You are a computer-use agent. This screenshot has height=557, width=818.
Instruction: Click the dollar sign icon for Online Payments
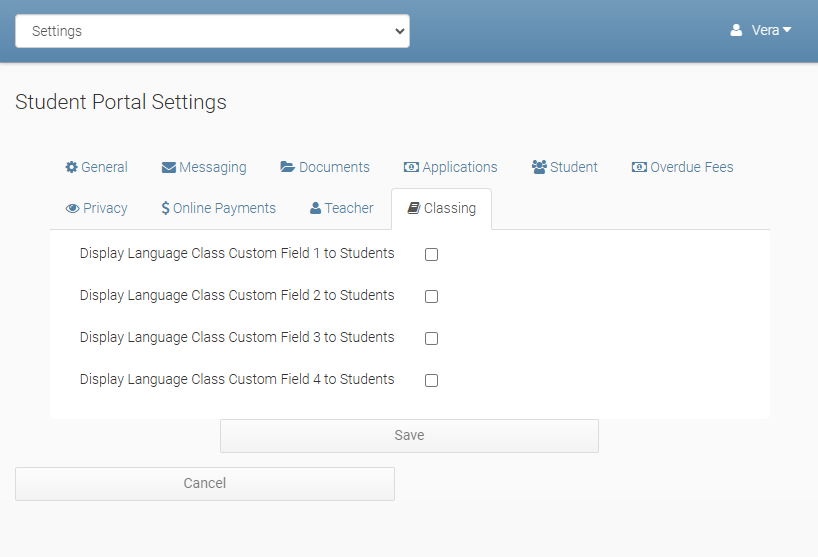[165, 208]
